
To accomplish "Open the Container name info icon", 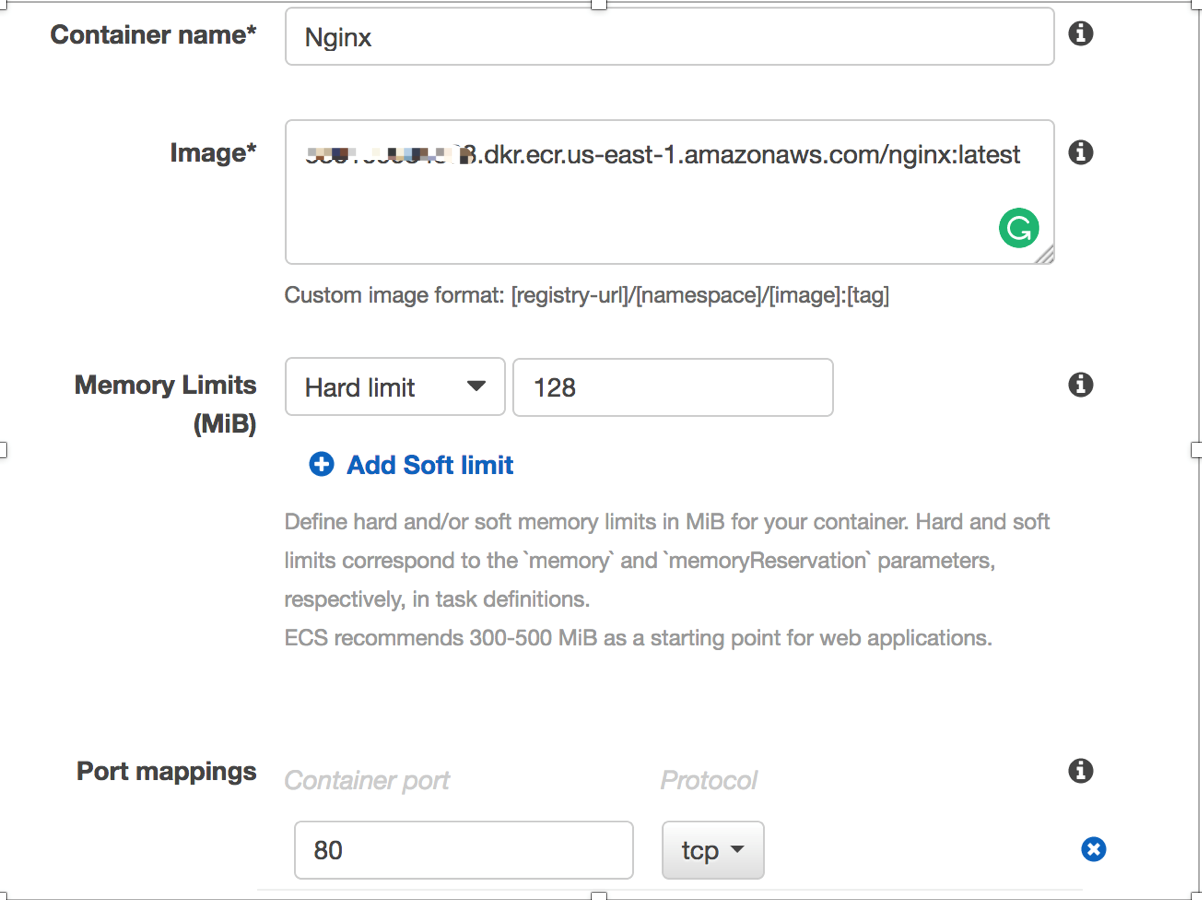I will pyautogui.click(x=1080, y=34).
